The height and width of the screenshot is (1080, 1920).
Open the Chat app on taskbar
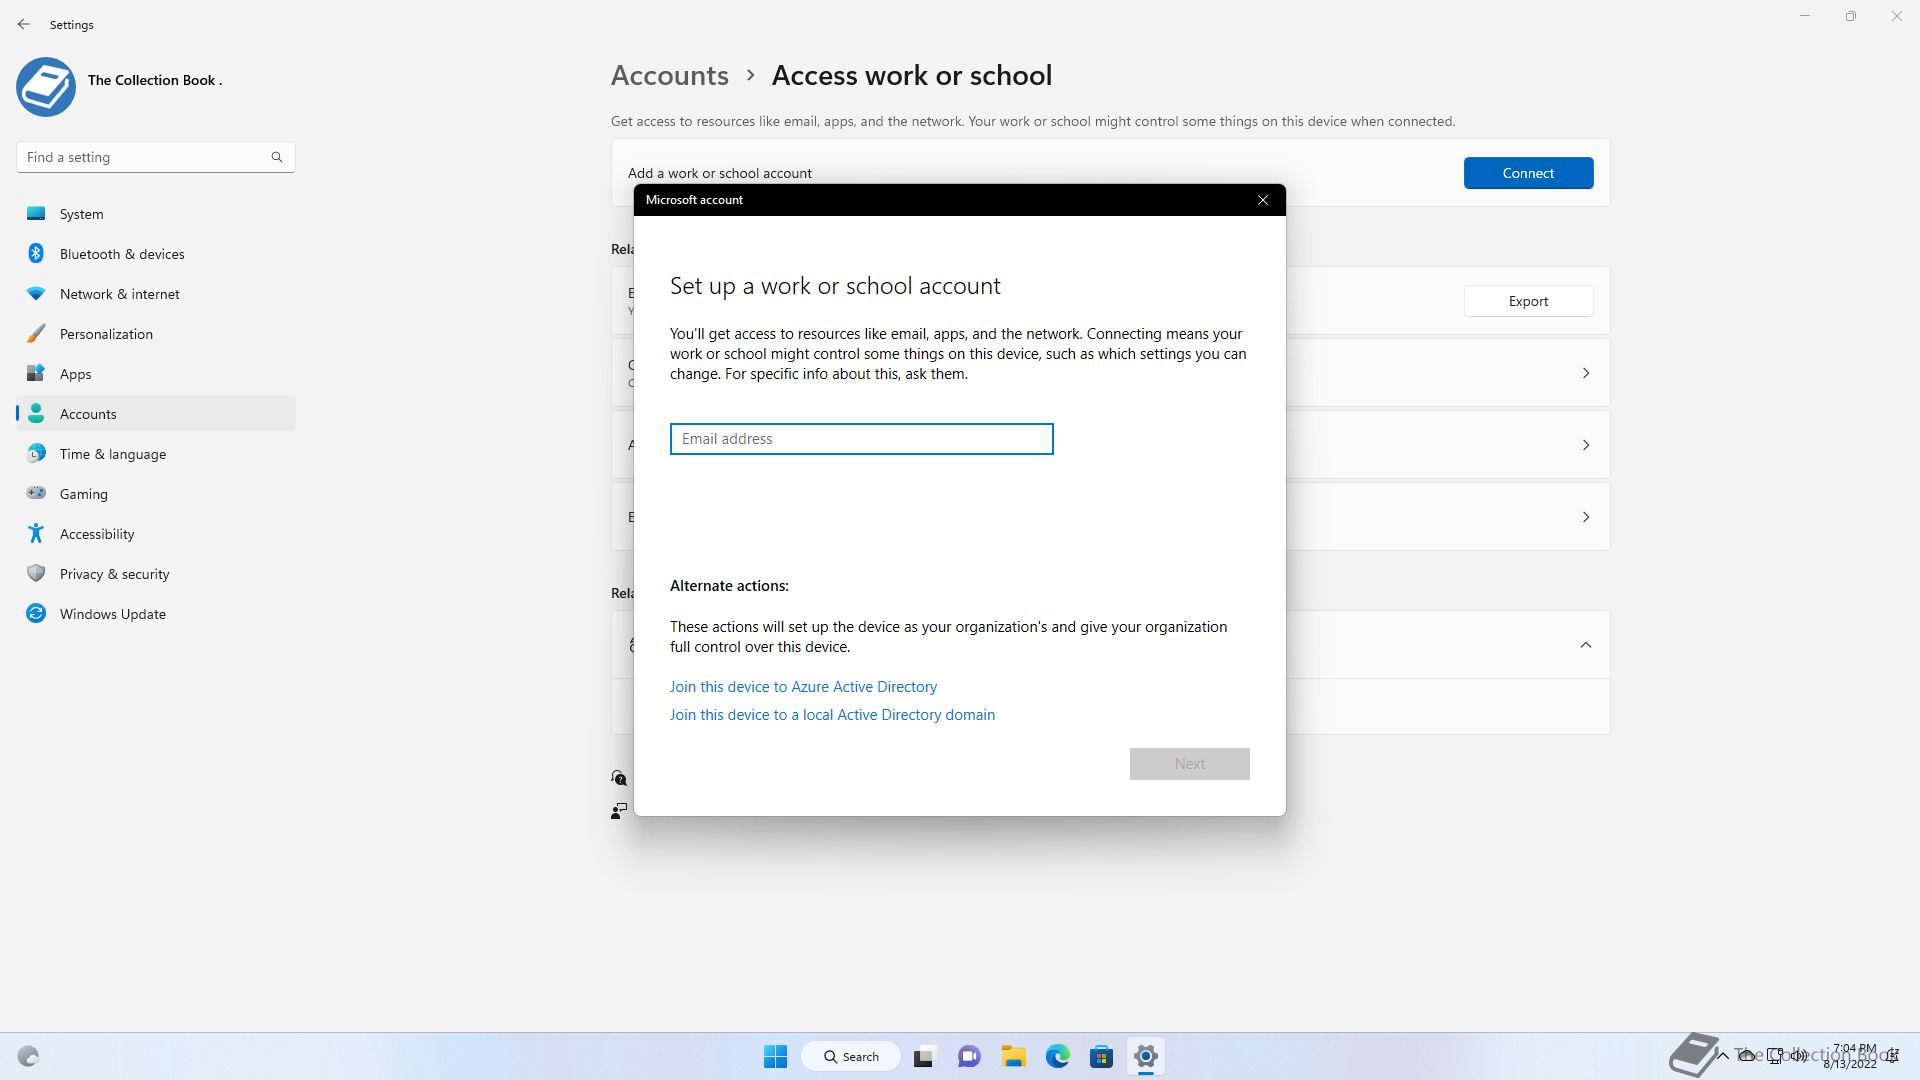(969, 1056)
